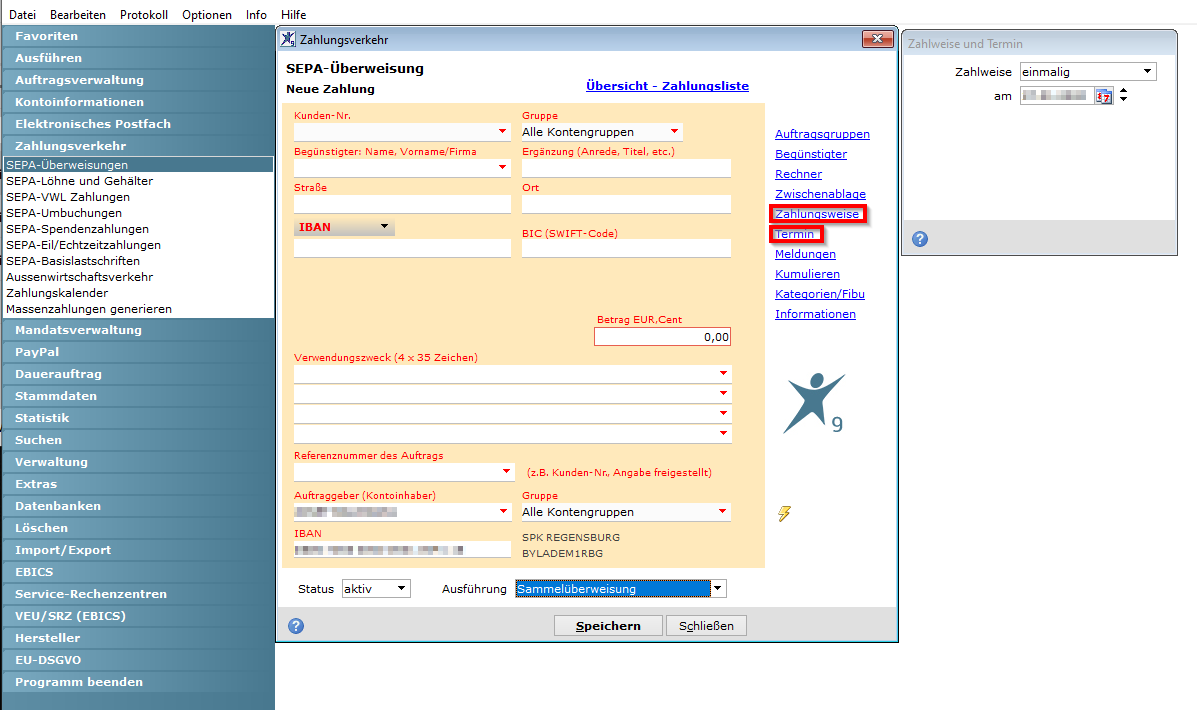Click the Ort input field
Image resolution: width=1197 pixels, height=710 pixels.
pyautogui.click(x=626, y=204)
